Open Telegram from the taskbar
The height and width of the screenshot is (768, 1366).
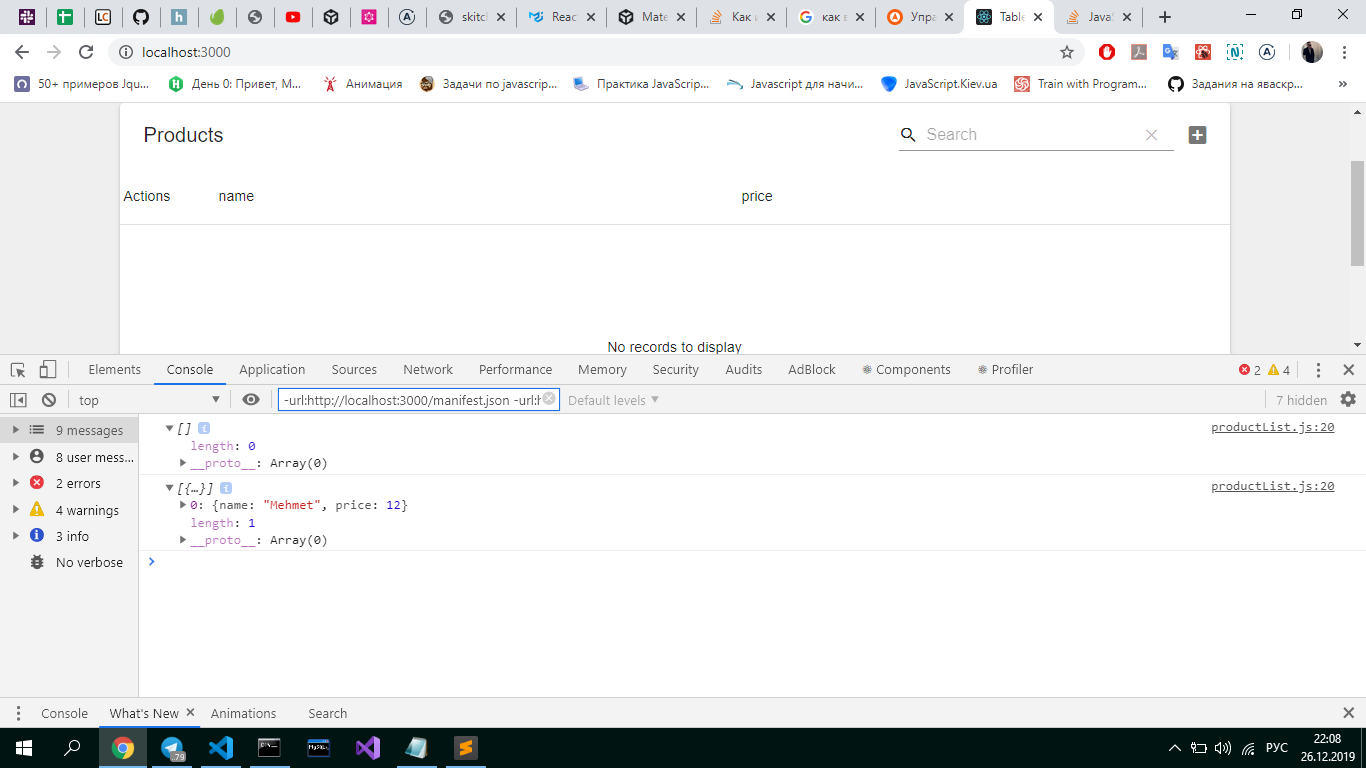point(172,748)
